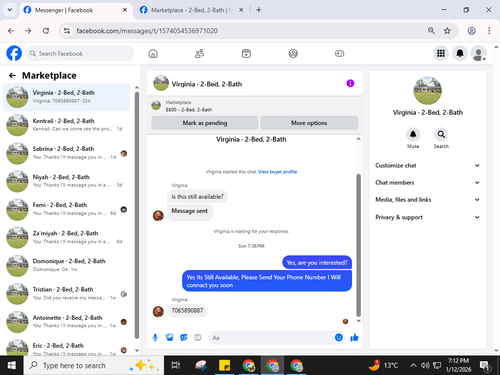Open the purple conversation information icon
Image resolution: width=500 pixels, height=375 pixels.
350,83
